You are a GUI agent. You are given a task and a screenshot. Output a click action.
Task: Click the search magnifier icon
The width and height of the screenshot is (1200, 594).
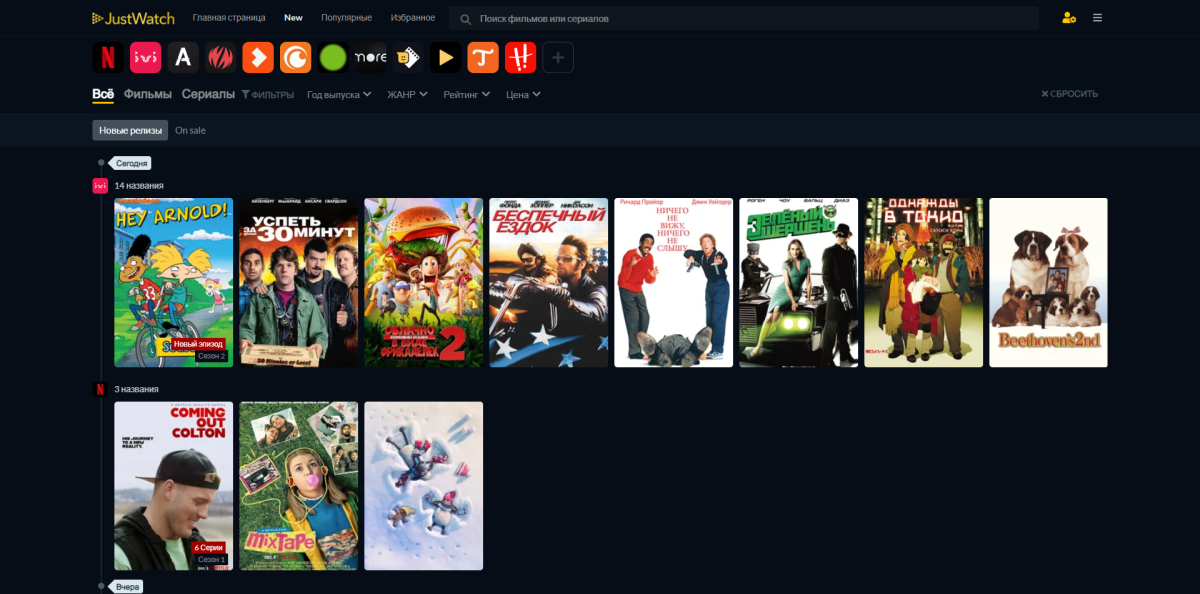[466, 18]
